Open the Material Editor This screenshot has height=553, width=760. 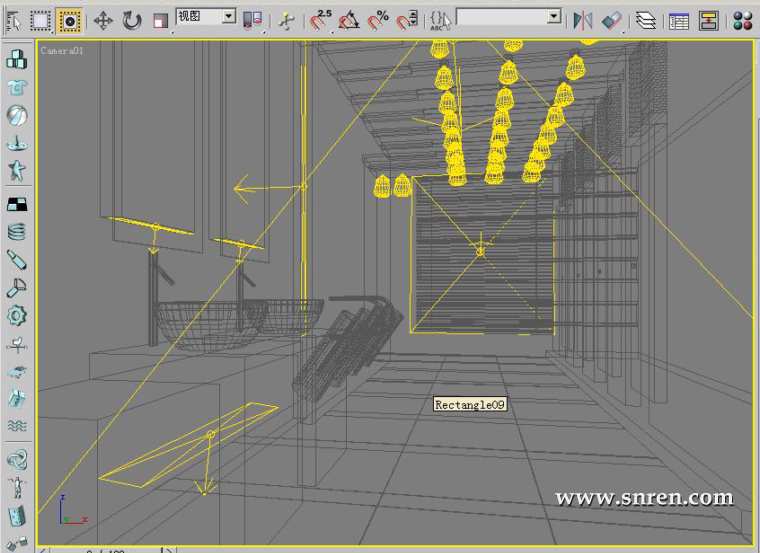coord(742,21)
